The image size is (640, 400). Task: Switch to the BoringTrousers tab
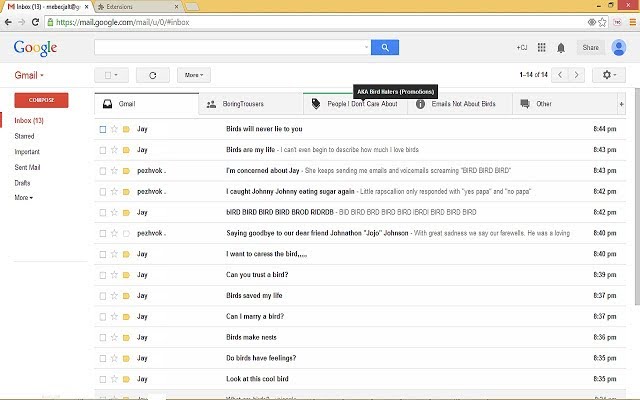(x=252, y=104)
